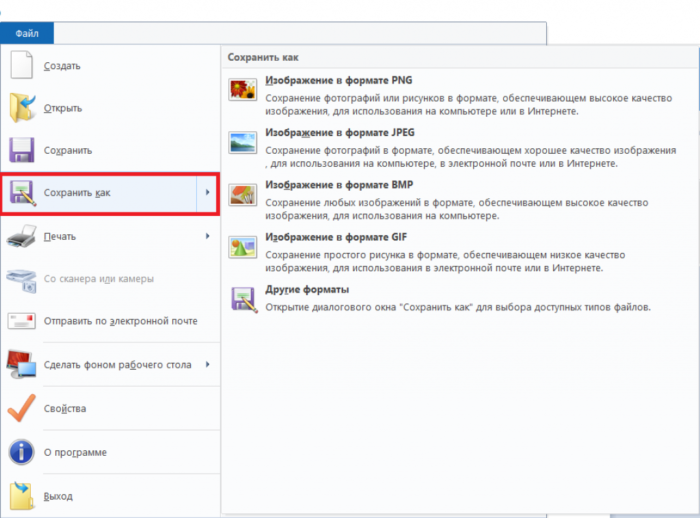Click the Открыть folder icon
Screen dimensions: 700x518
22,108
